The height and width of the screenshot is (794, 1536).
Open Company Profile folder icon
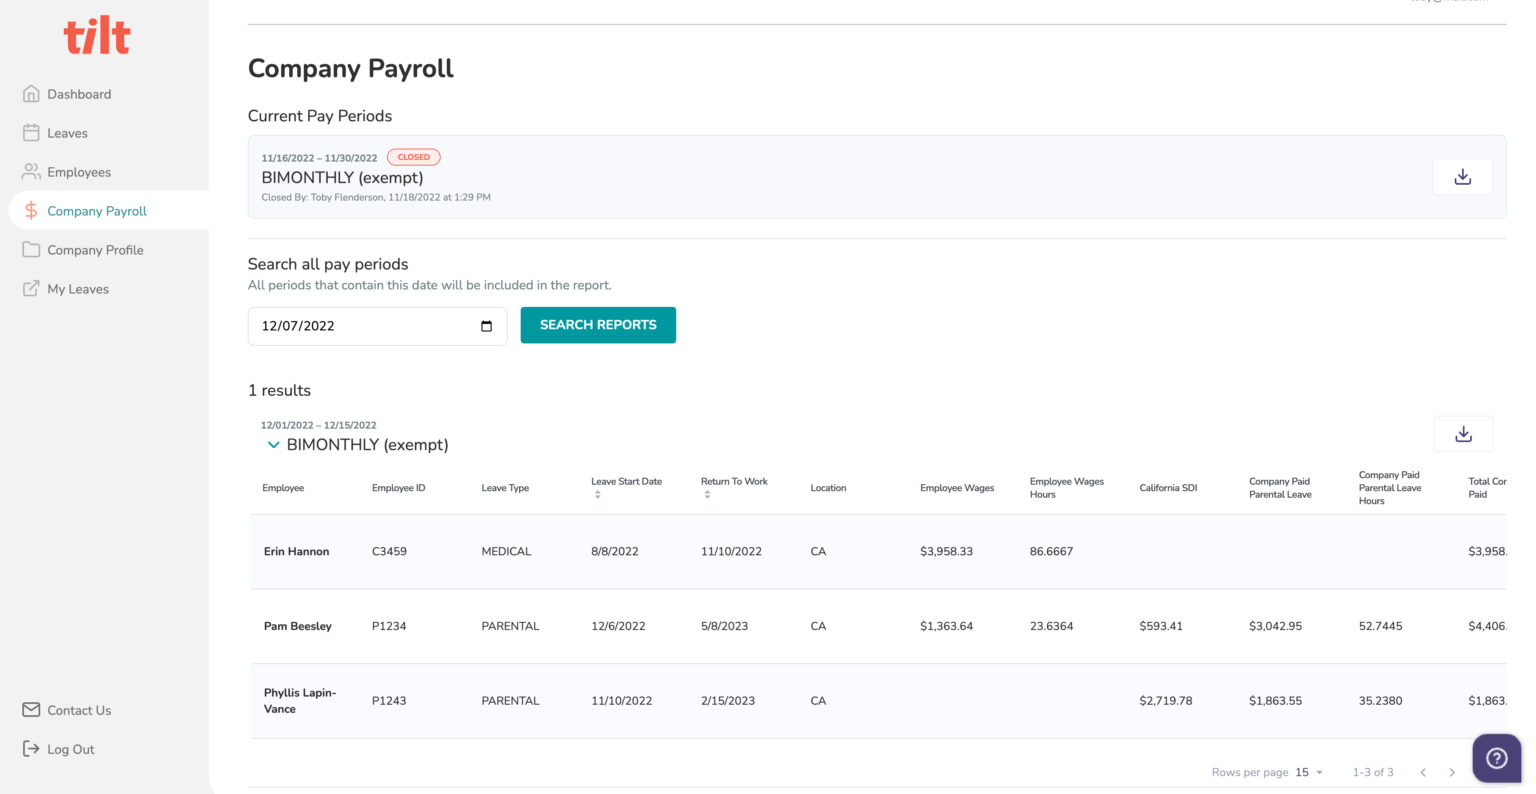point(31,249)
